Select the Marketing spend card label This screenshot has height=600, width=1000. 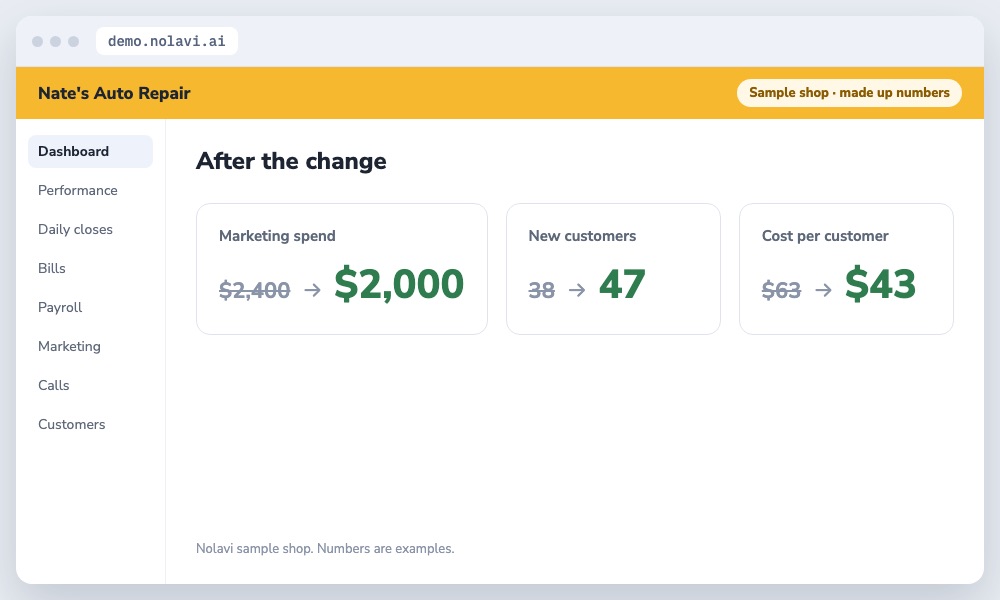point(277,235)
